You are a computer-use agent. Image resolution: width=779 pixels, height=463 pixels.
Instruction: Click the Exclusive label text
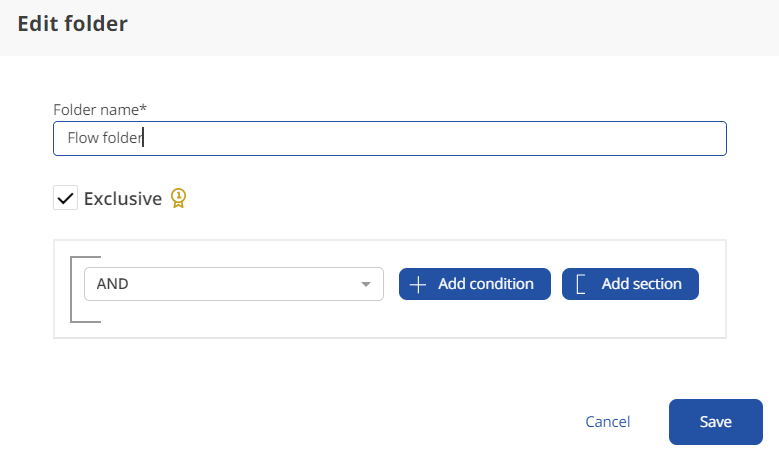tap(122, 198)
